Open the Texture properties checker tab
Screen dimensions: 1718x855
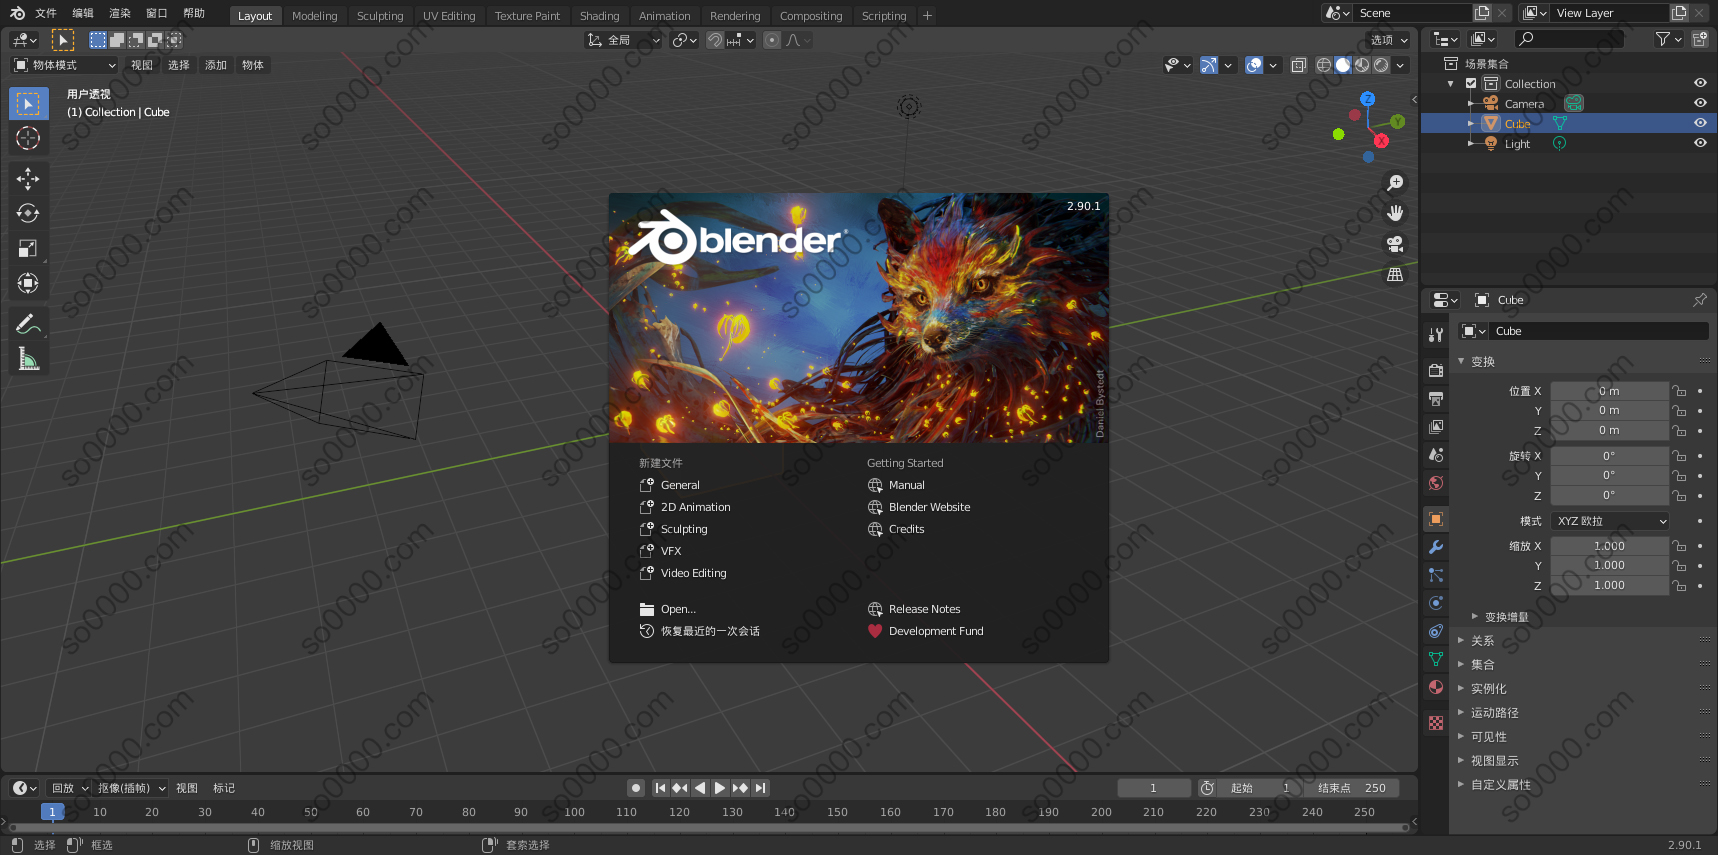click(1436, 722)
